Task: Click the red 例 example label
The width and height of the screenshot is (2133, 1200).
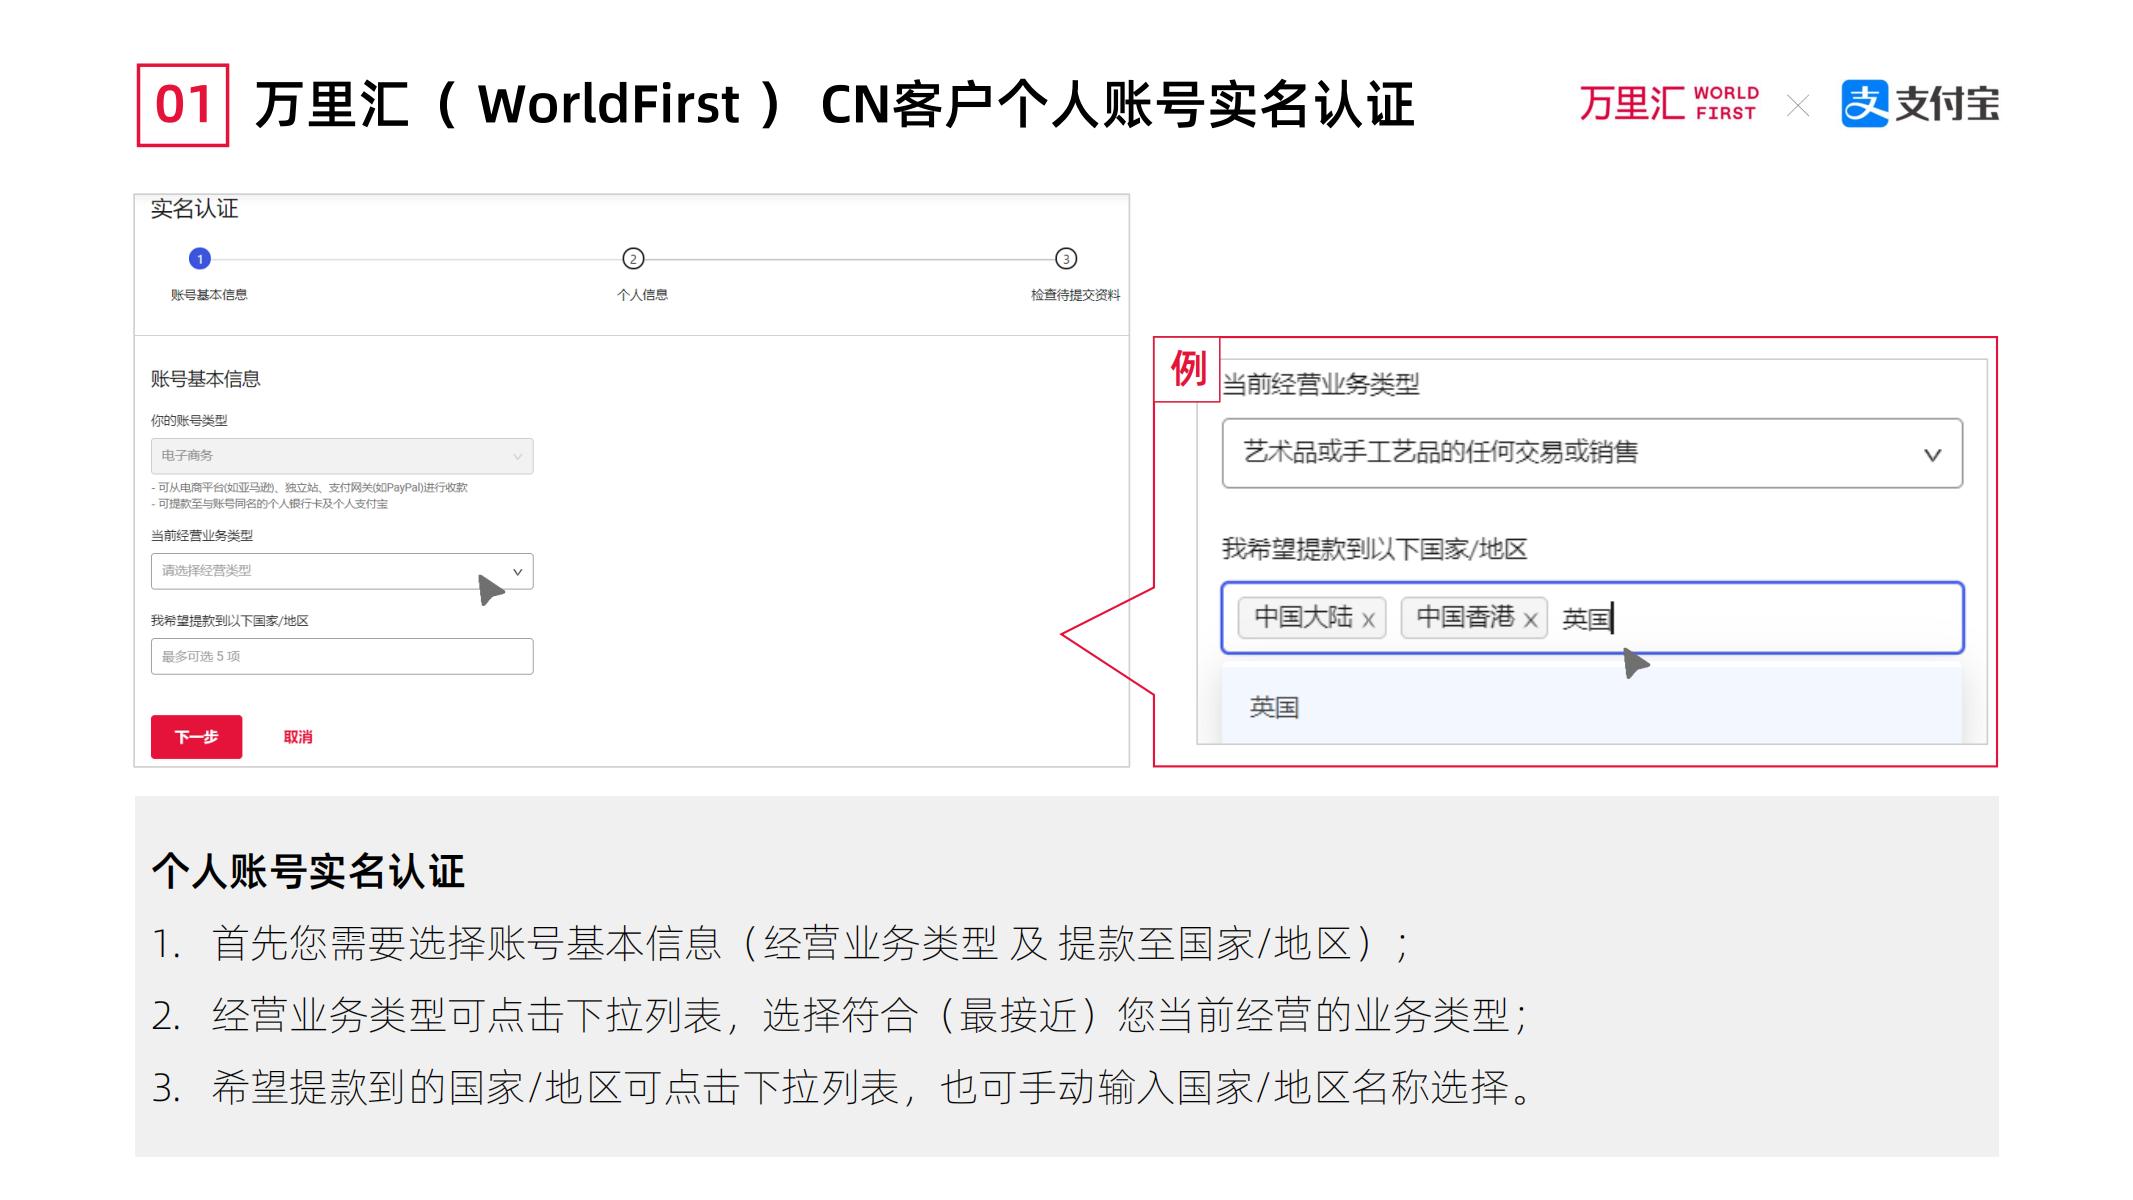Action: click(1187, 369)
